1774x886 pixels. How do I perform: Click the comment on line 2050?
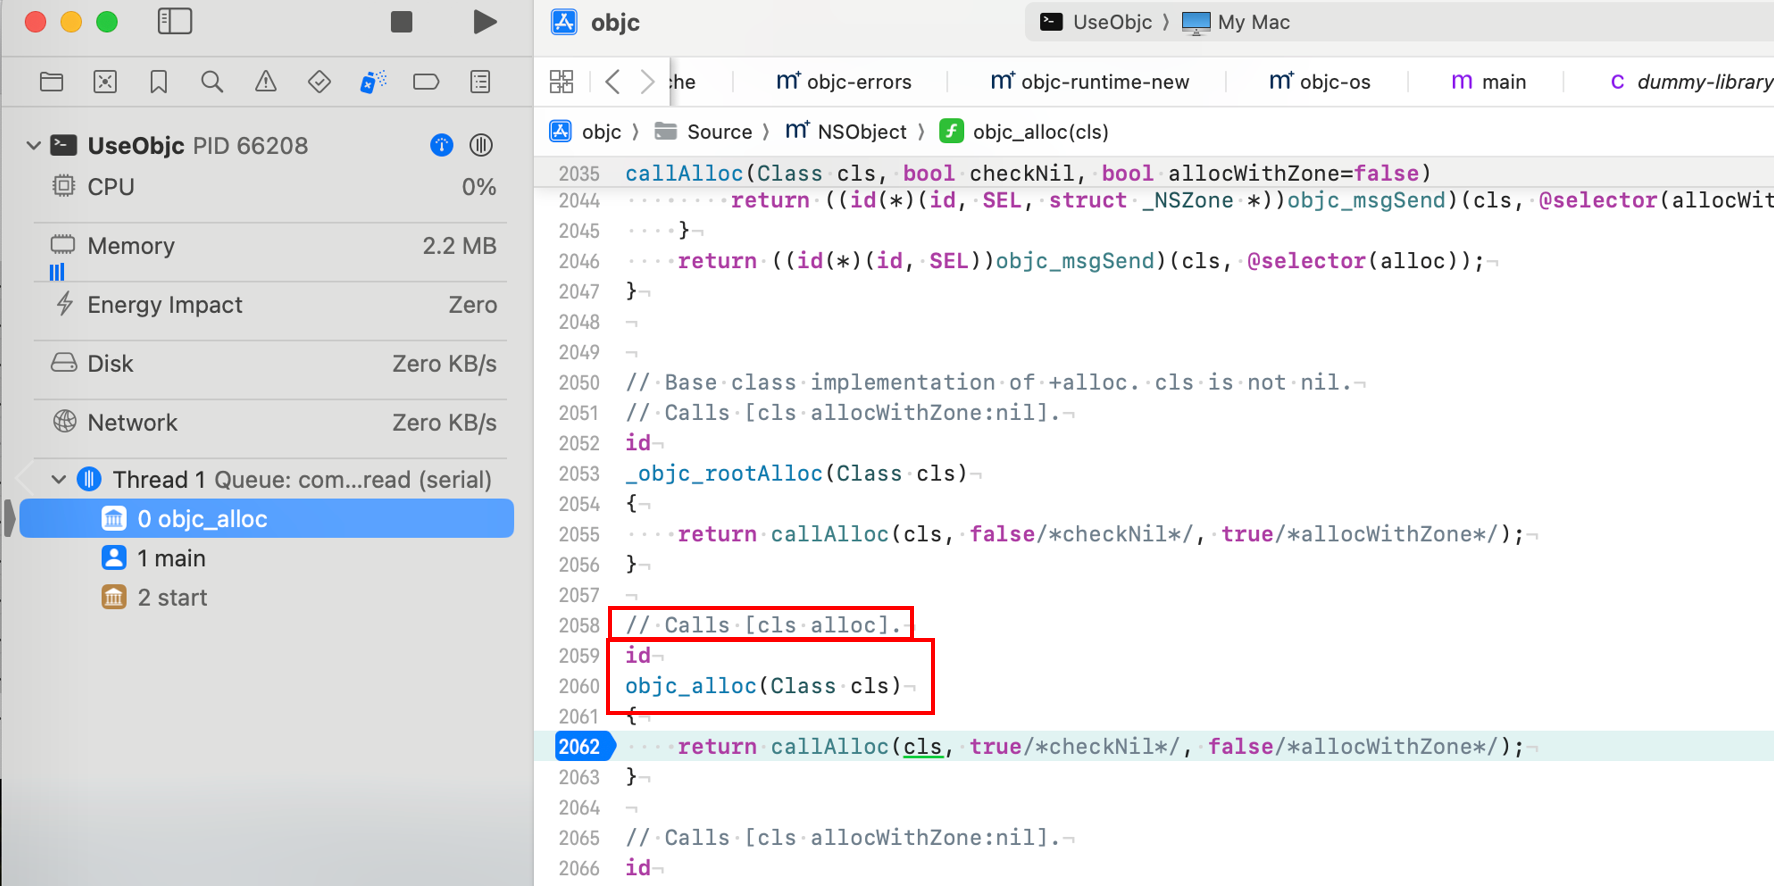(x=988, y=383)
